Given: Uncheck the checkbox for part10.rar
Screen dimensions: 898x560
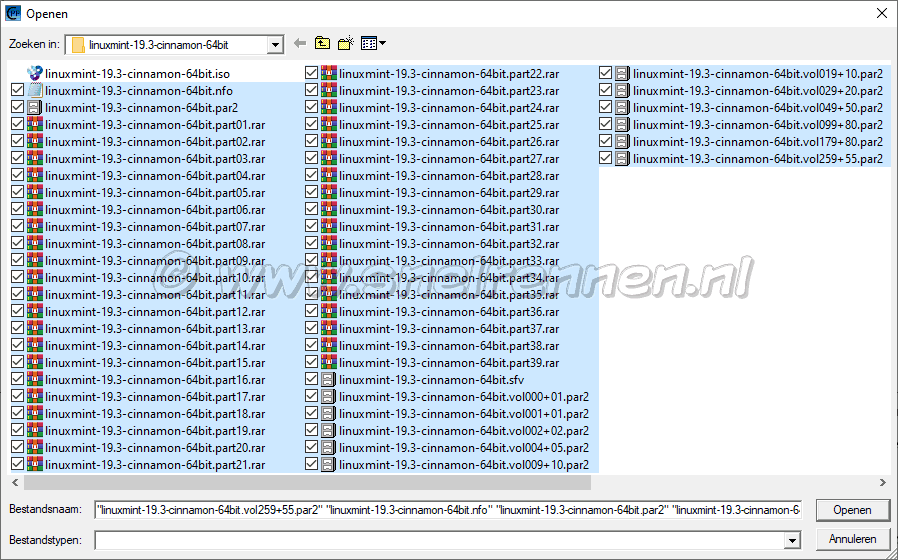Looking at the screenshot, I should pyautogui.click(x=17, y=278).
